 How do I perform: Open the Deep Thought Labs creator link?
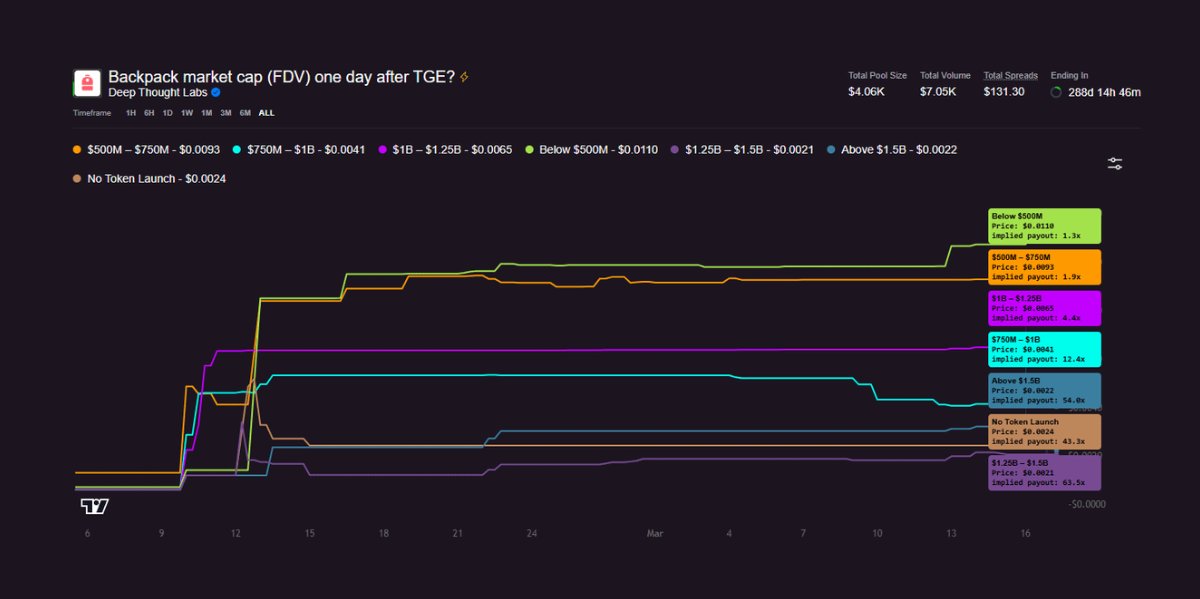point(157,92)
